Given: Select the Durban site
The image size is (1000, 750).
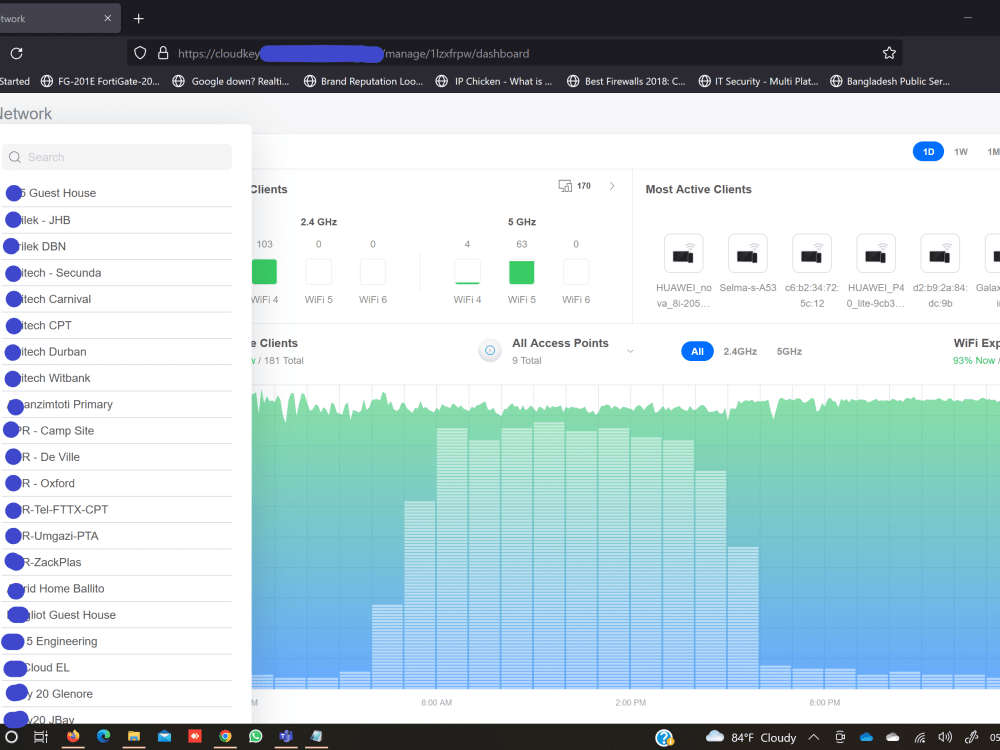Looking at the screenshot, I should click(117, 351).
